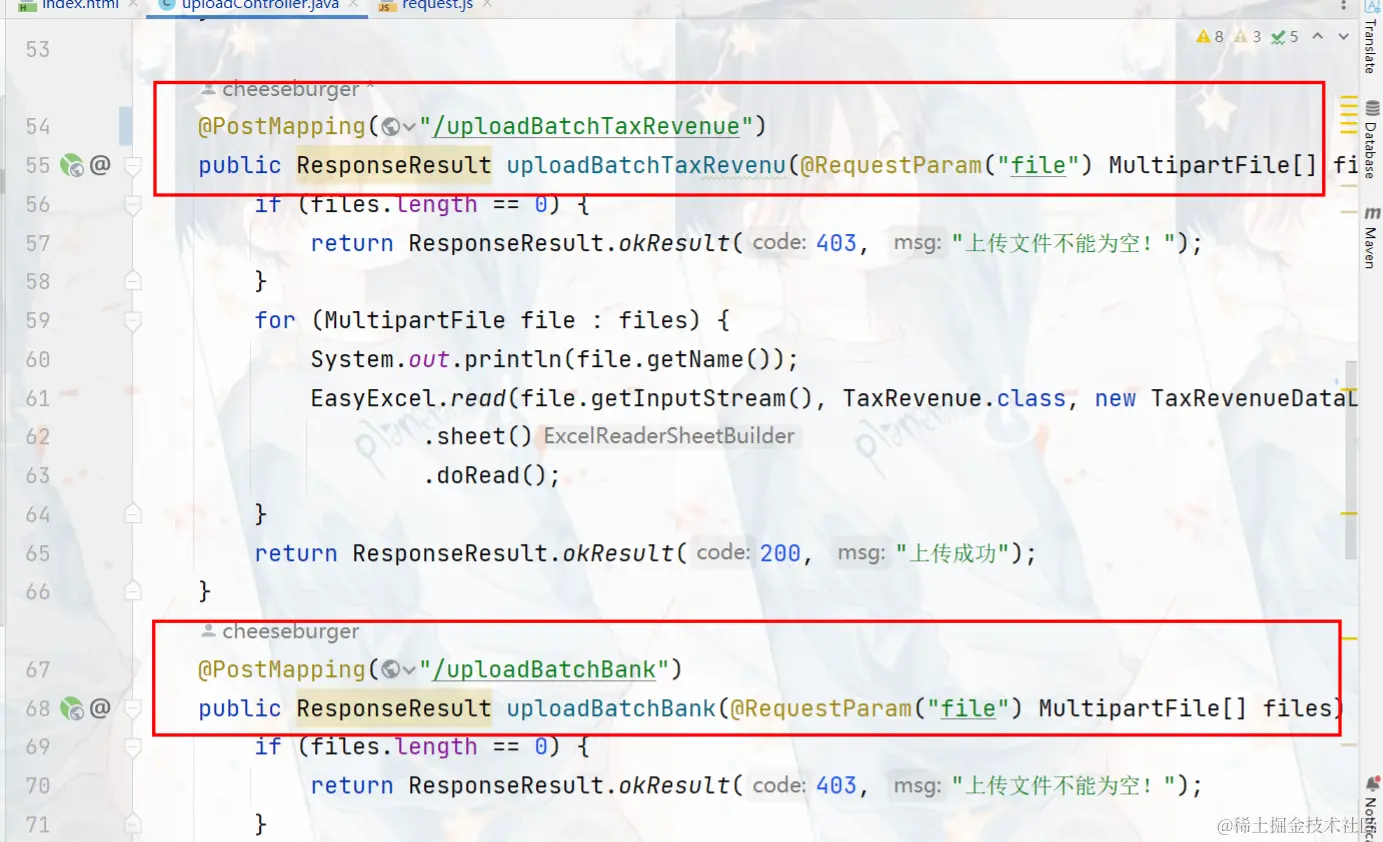
Task: Open the Database tool window icon
Action: [1372, 107]
